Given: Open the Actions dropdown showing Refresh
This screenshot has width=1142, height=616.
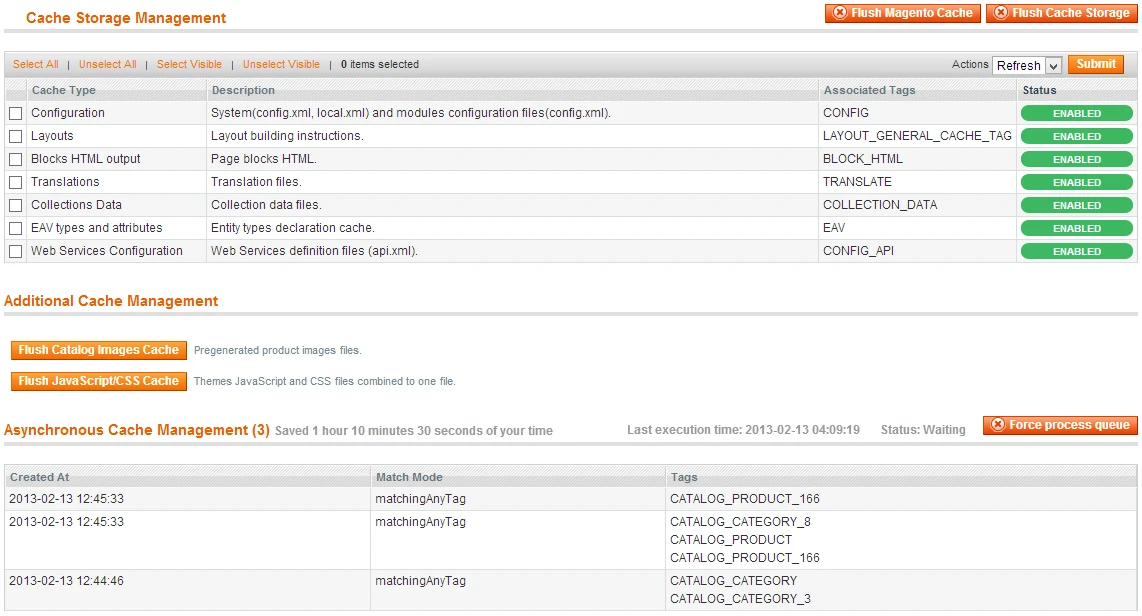Looking at the screenshot, I should [1026, 64].
